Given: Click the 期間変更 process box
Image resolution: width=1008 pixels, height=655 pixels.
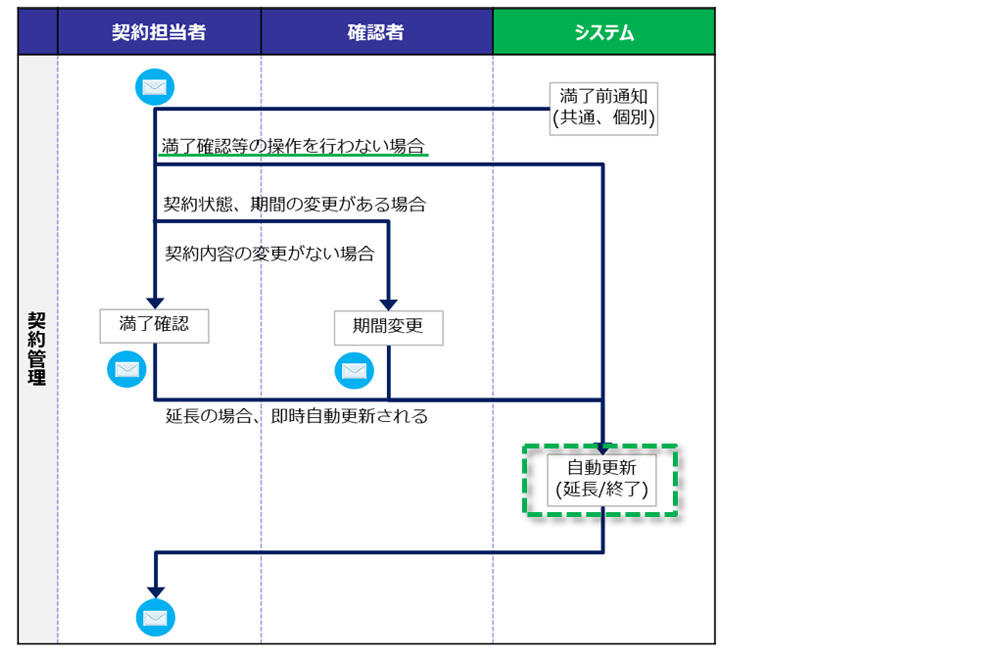Looking at the screenshot, I should [388, 327].
